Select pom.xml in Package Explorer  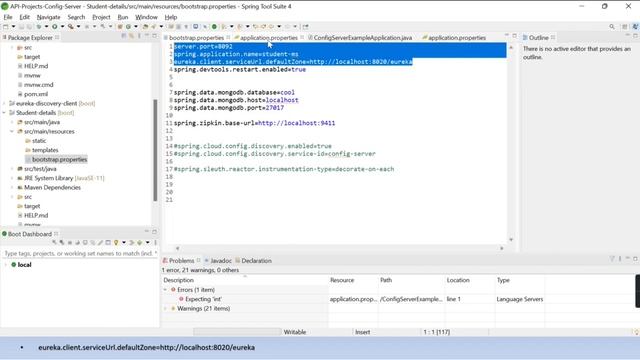36,94
